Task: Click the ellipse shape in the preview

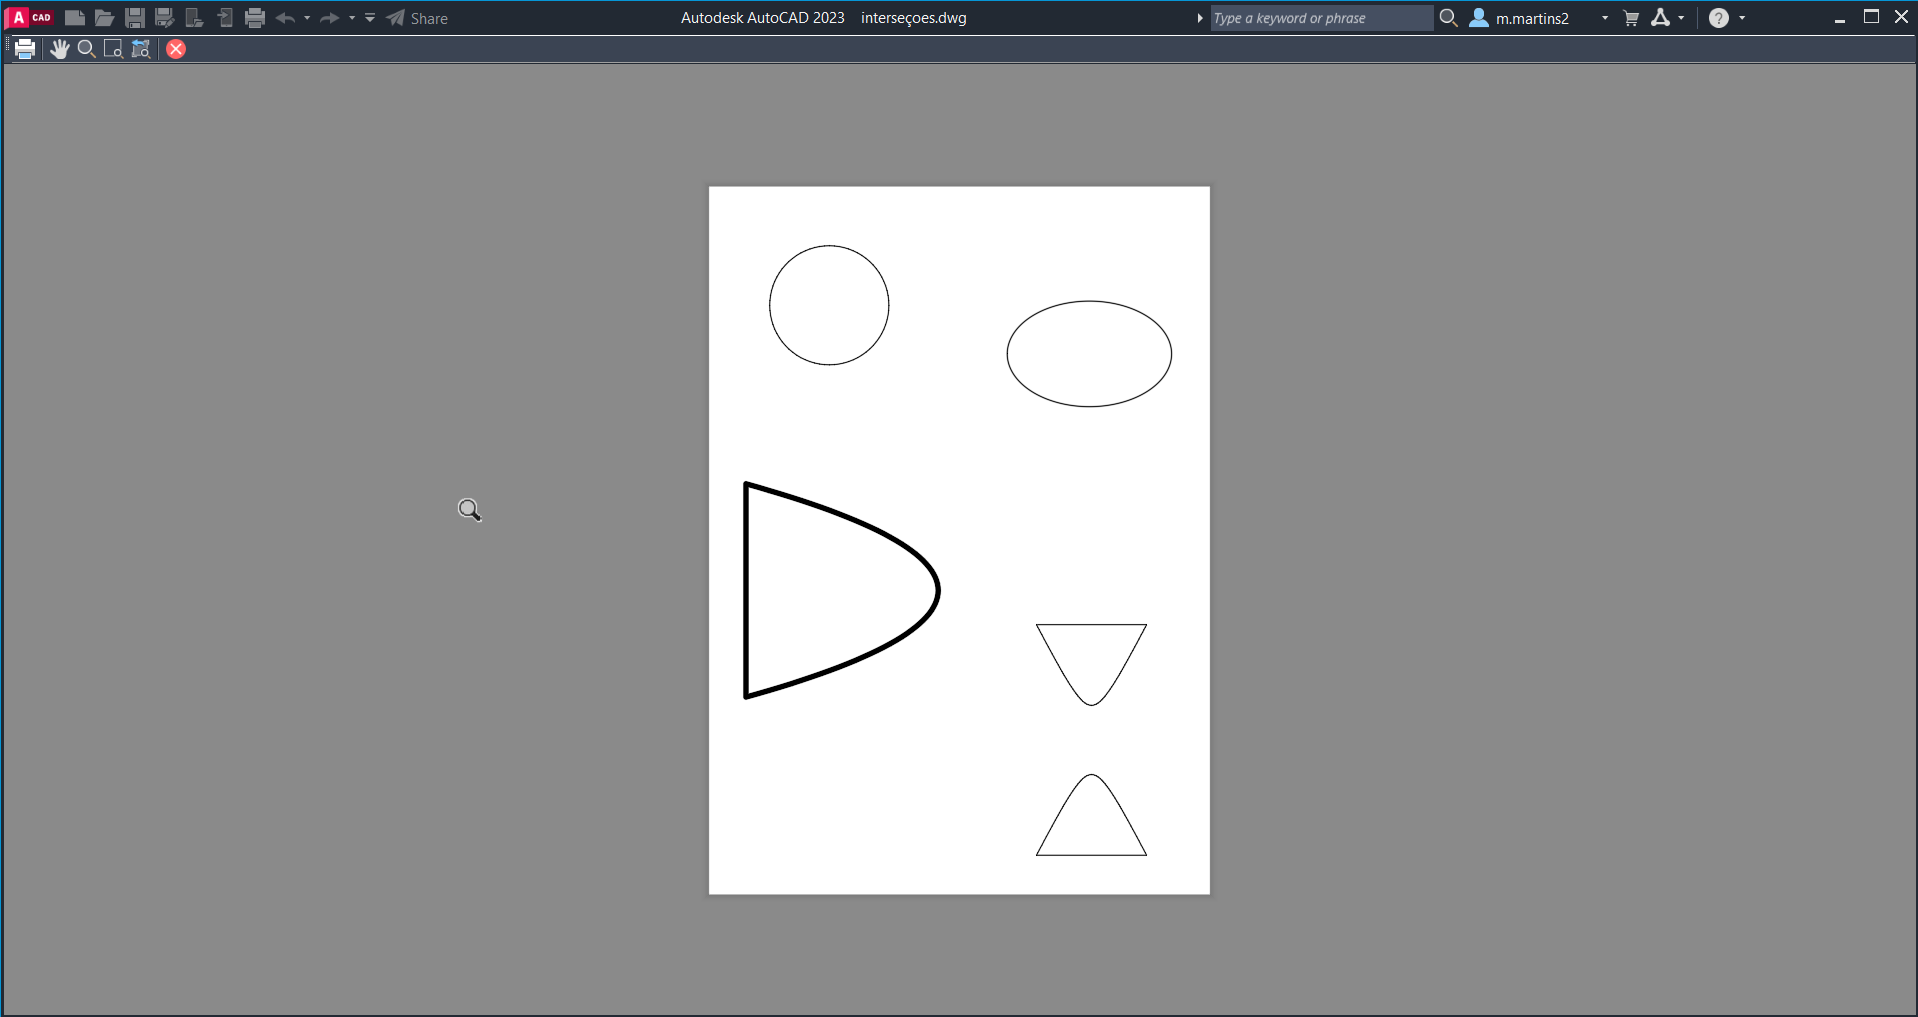Action: point(1089,354)
